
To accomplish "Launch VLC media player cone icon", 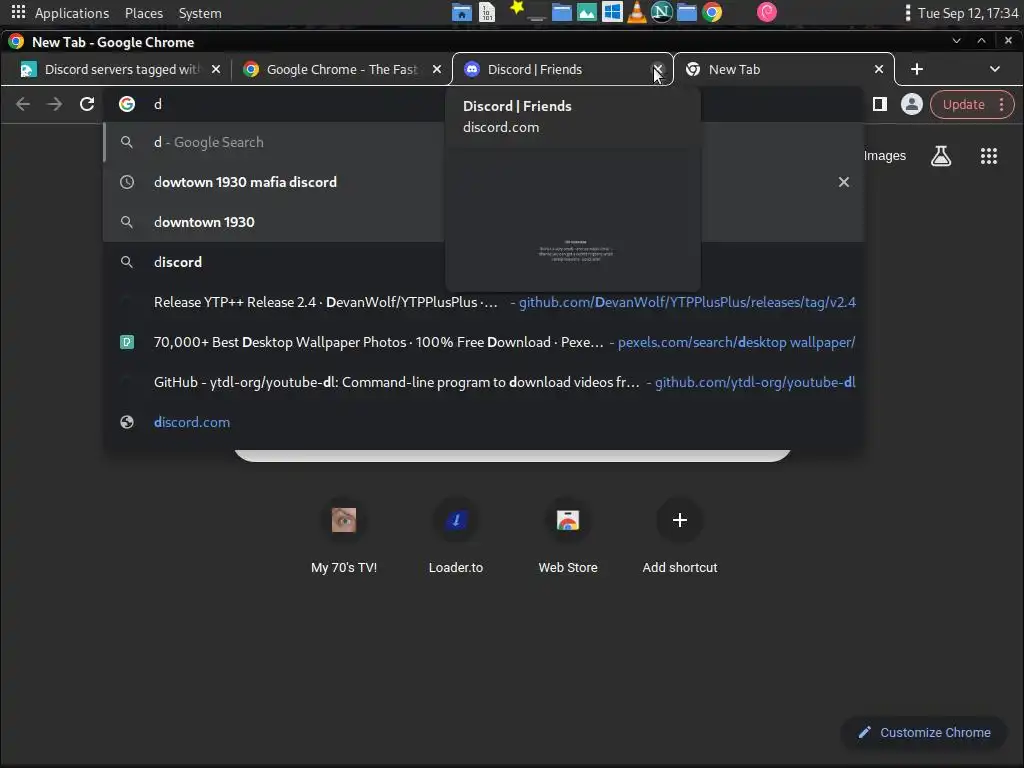I will 637,12.
